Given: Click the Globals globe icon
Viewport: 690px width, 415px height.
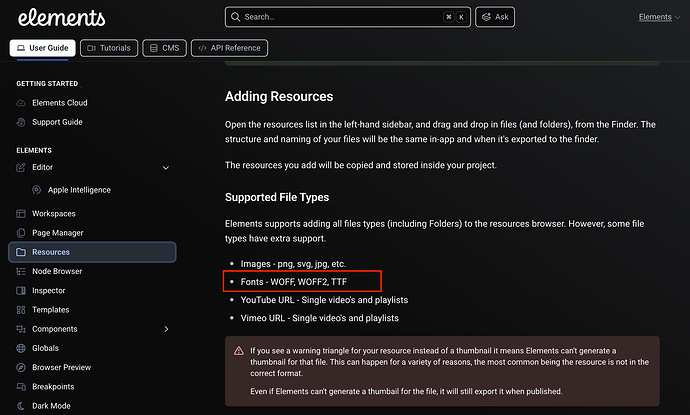Looking at the screenshot, I should pyautogui.click(x=21, y=348).
